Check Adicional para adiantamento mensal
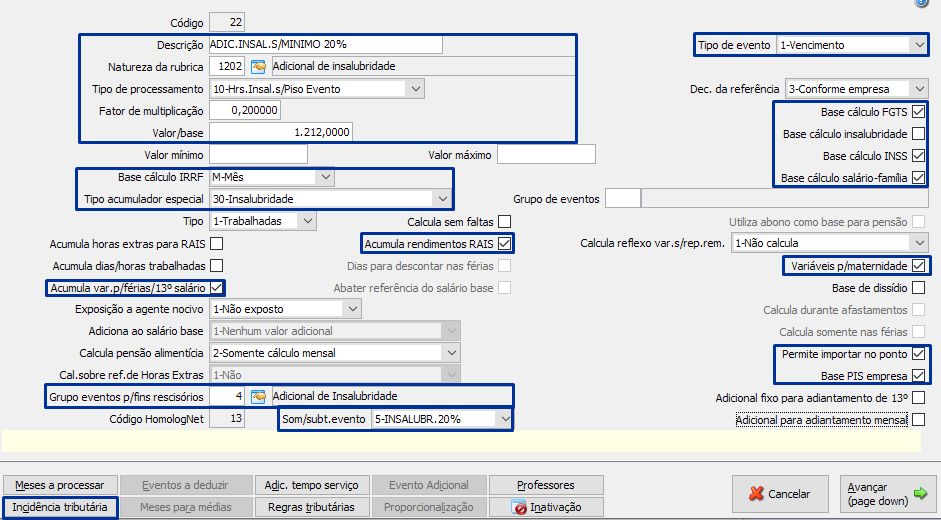Image resolution: width=941 pixels, height=520 pixels. pos(918,420)
